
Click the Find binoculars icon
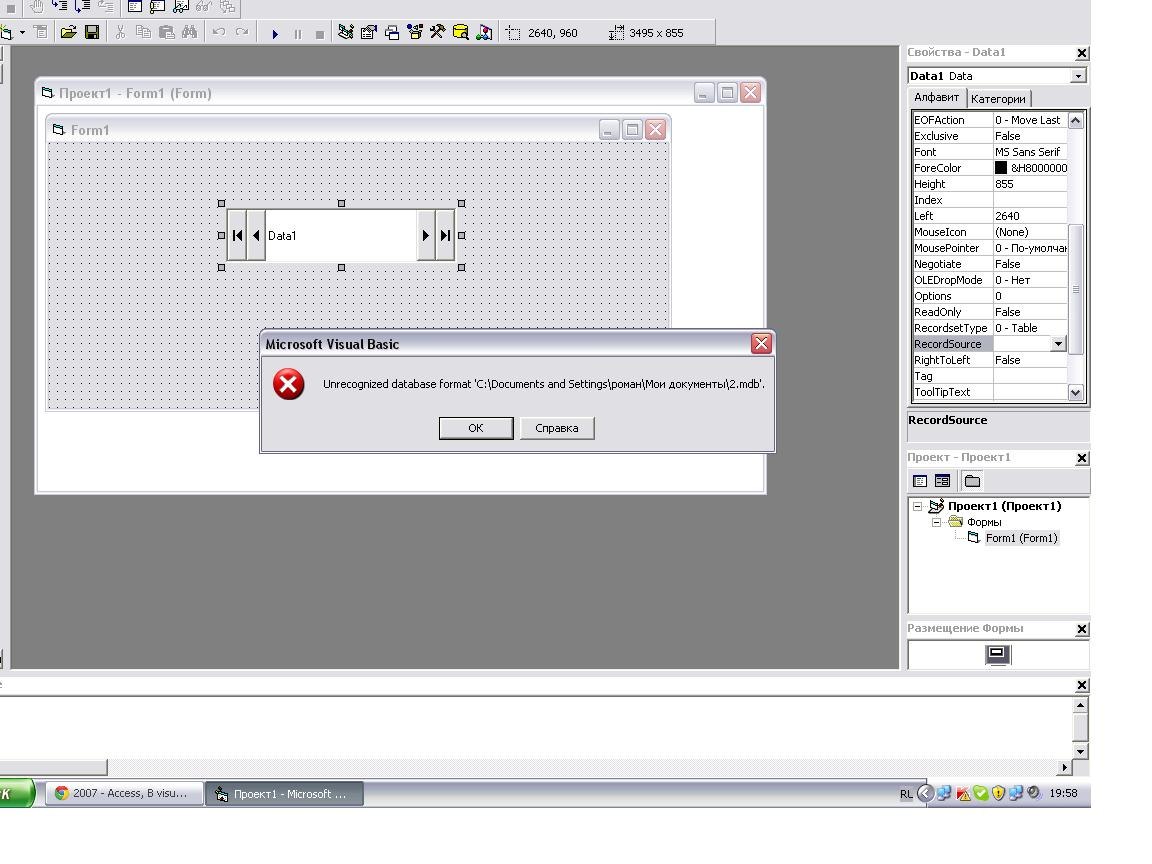coord(190,32)
